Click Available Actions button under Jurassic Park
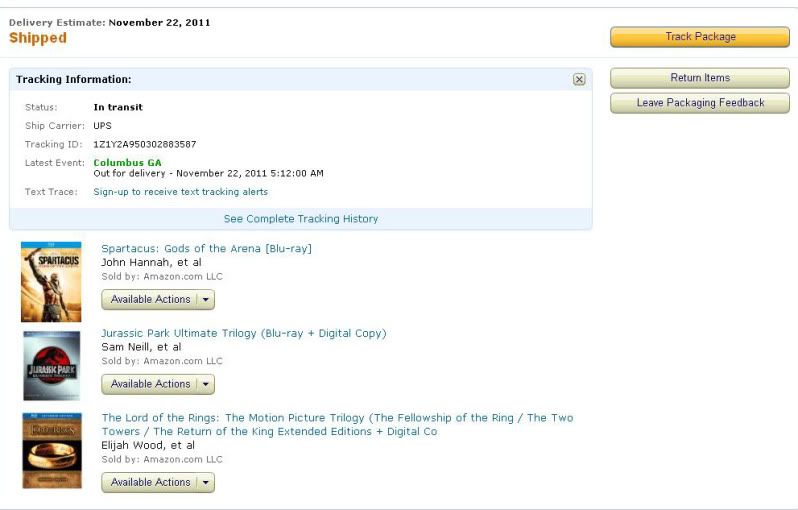This screenshot has height=510, width=798. coord(150,384)
